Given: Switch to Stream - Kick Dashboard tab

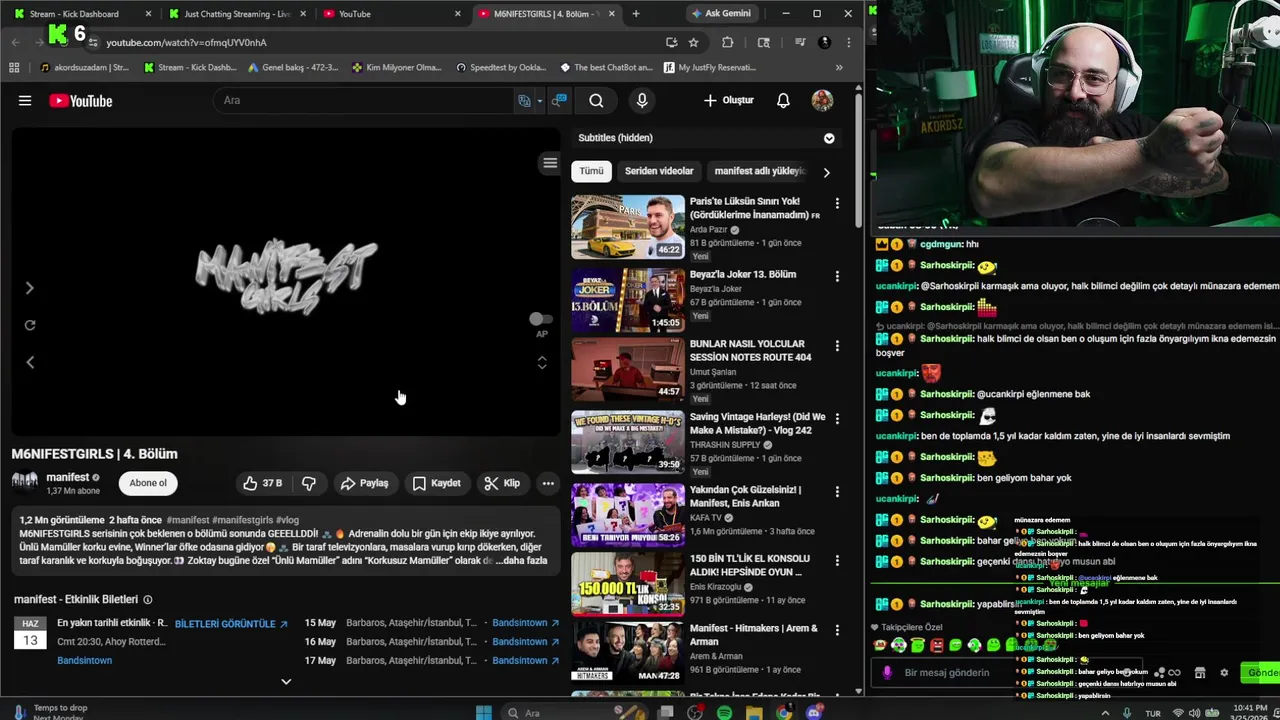Looking at the screenshot, I should pos(80,14).
